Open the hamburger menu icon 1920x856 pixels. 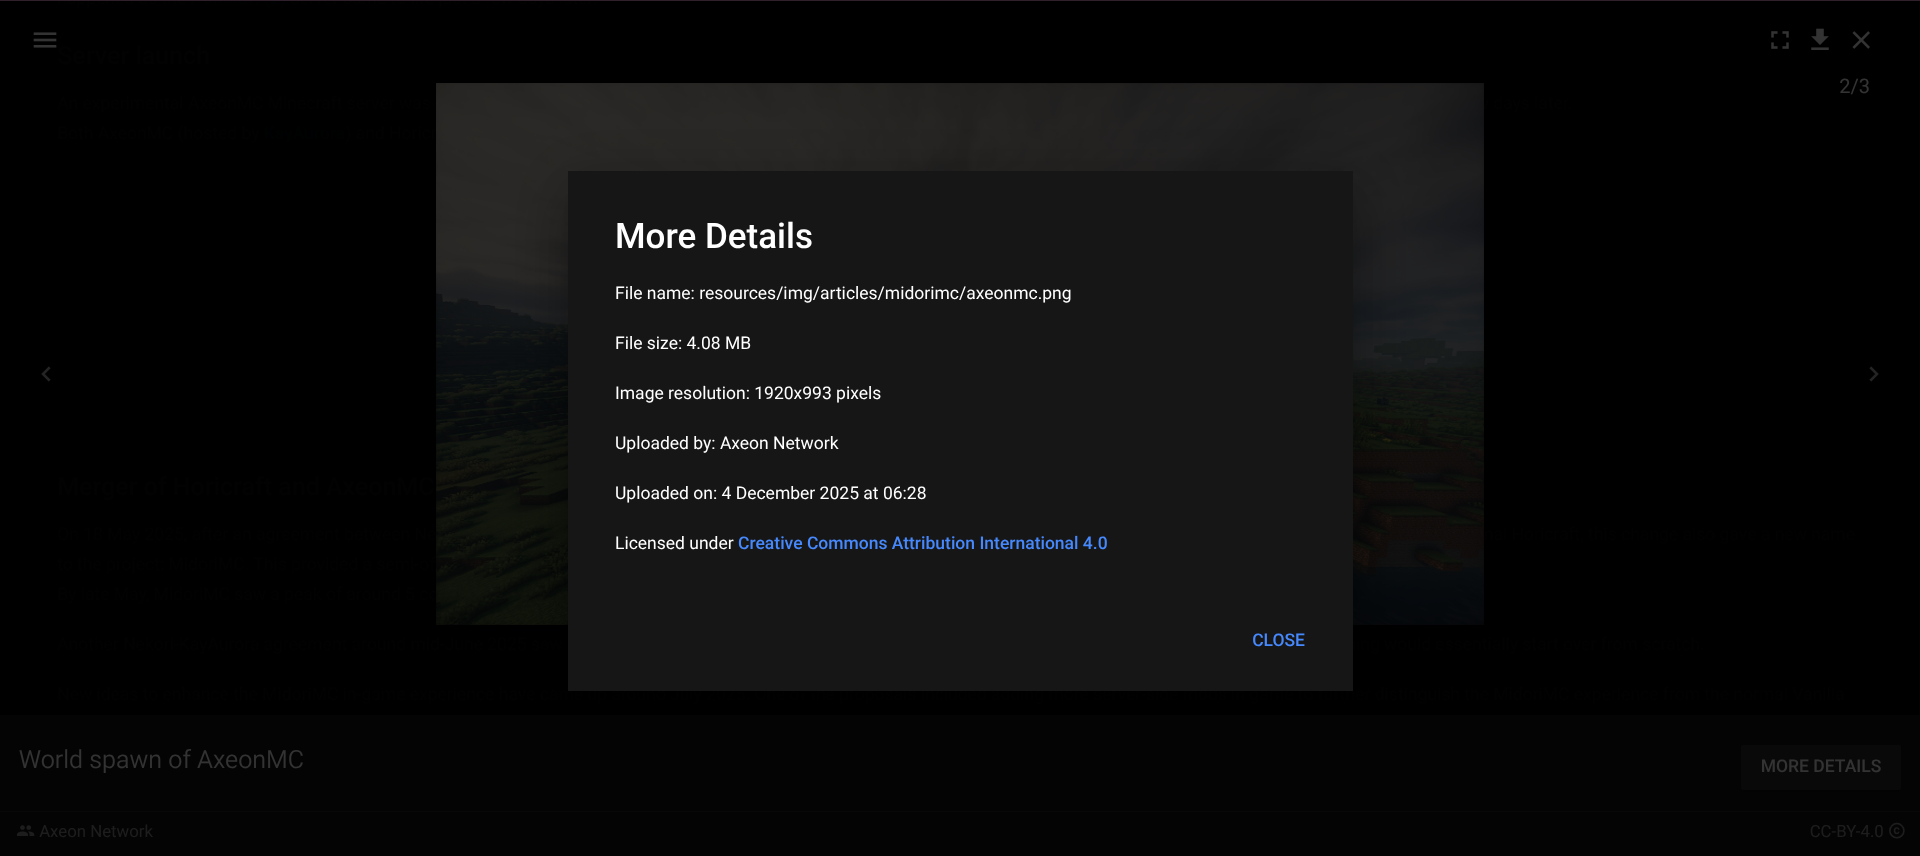45,40
